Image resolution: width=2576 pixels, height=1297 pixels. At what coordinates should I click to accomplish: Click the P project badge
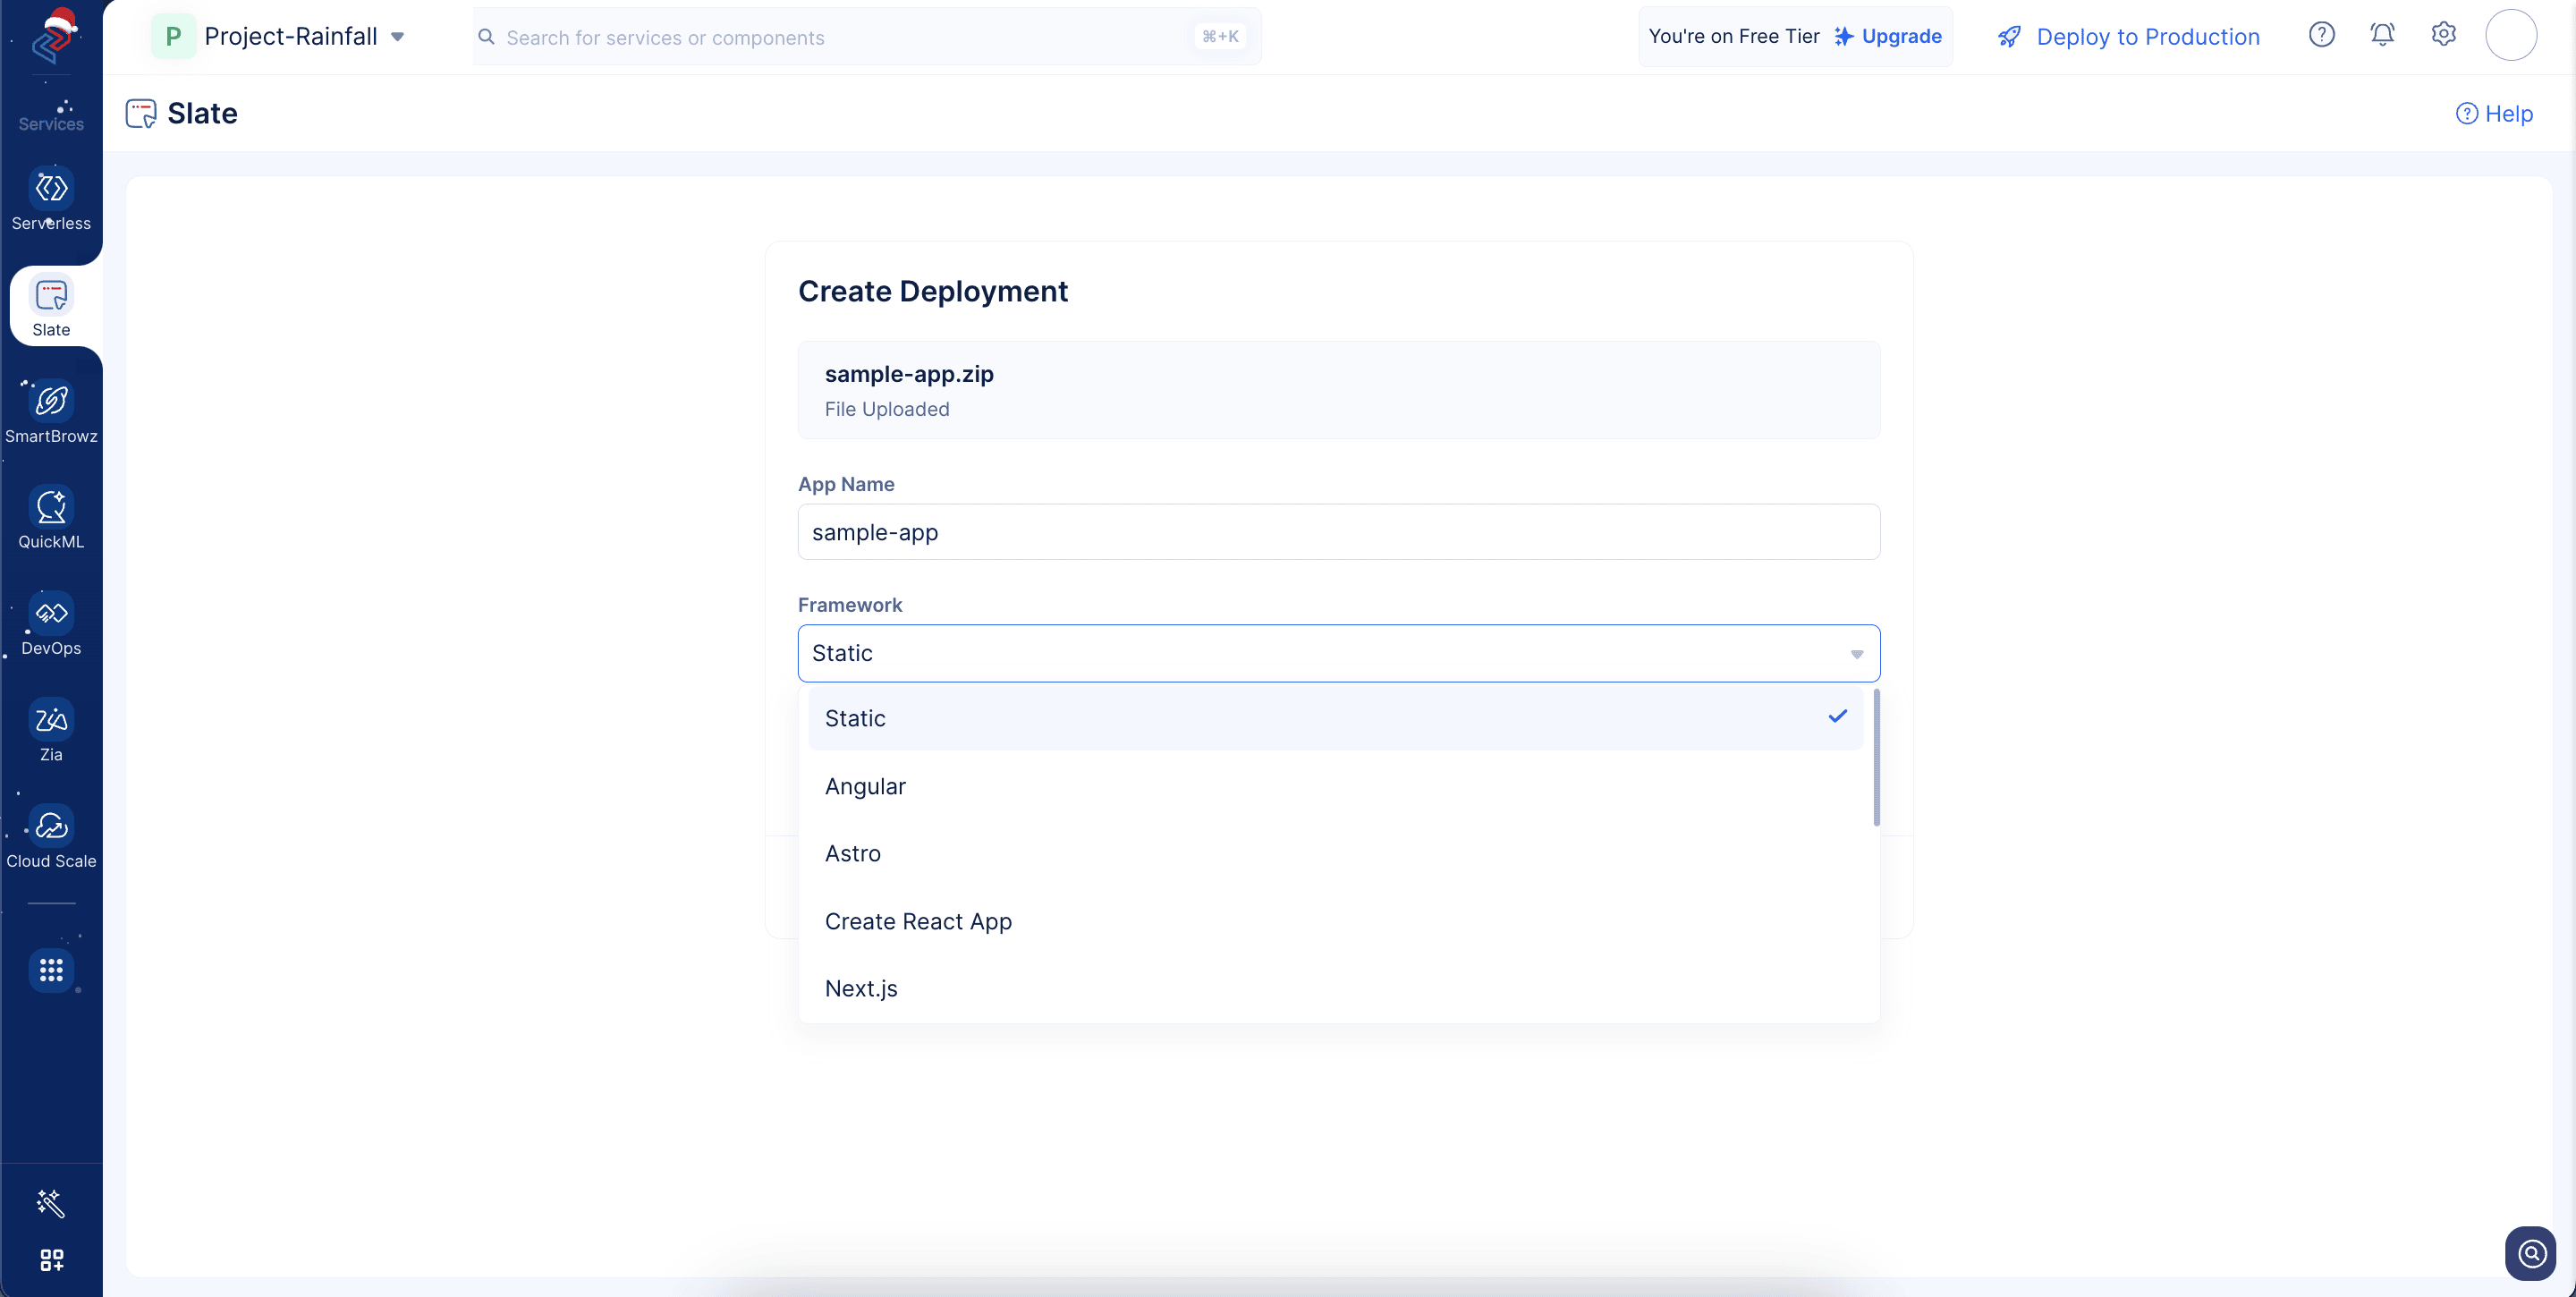[173, 36]
